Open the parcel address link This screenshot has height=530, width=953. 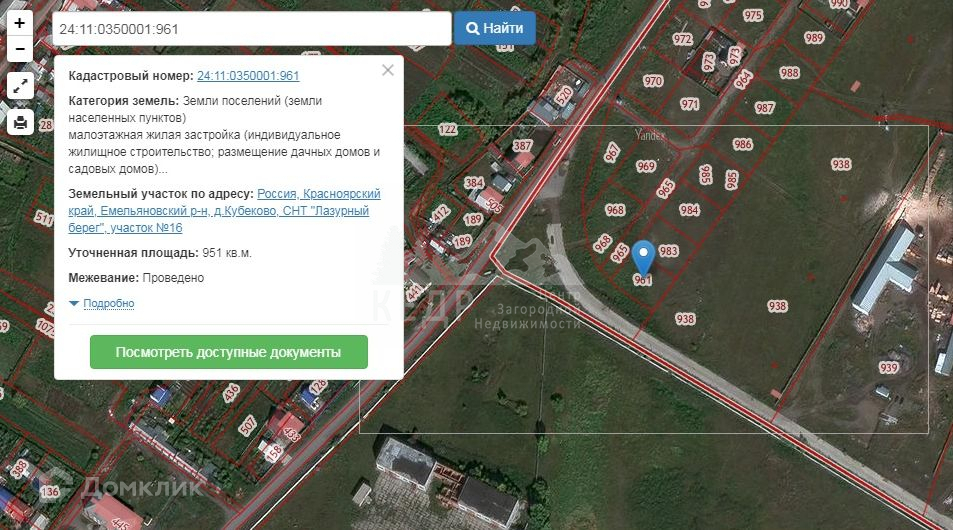(x=224, y=210)
